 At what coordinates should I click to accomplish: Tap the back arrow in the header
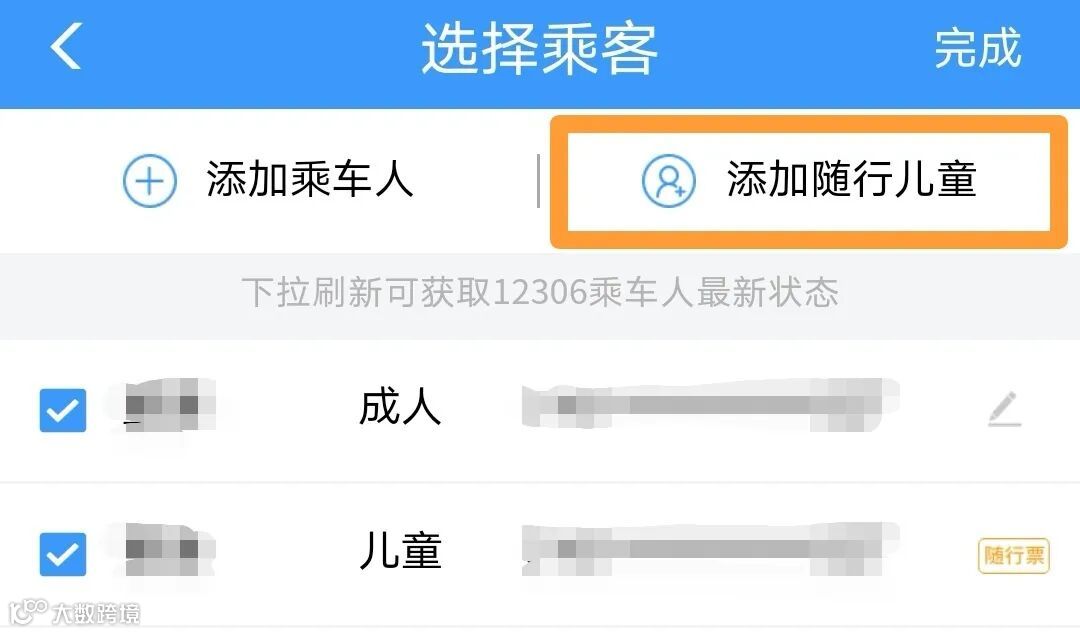[66, 46]
